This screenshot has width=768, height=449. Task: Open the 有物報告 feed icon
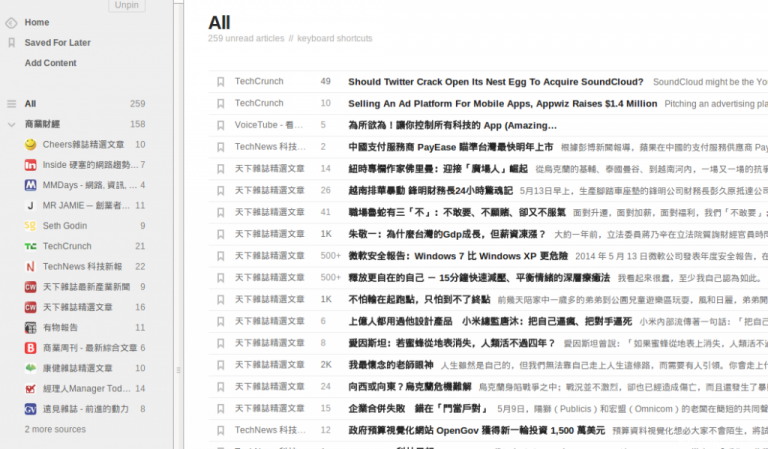point(30,328)
